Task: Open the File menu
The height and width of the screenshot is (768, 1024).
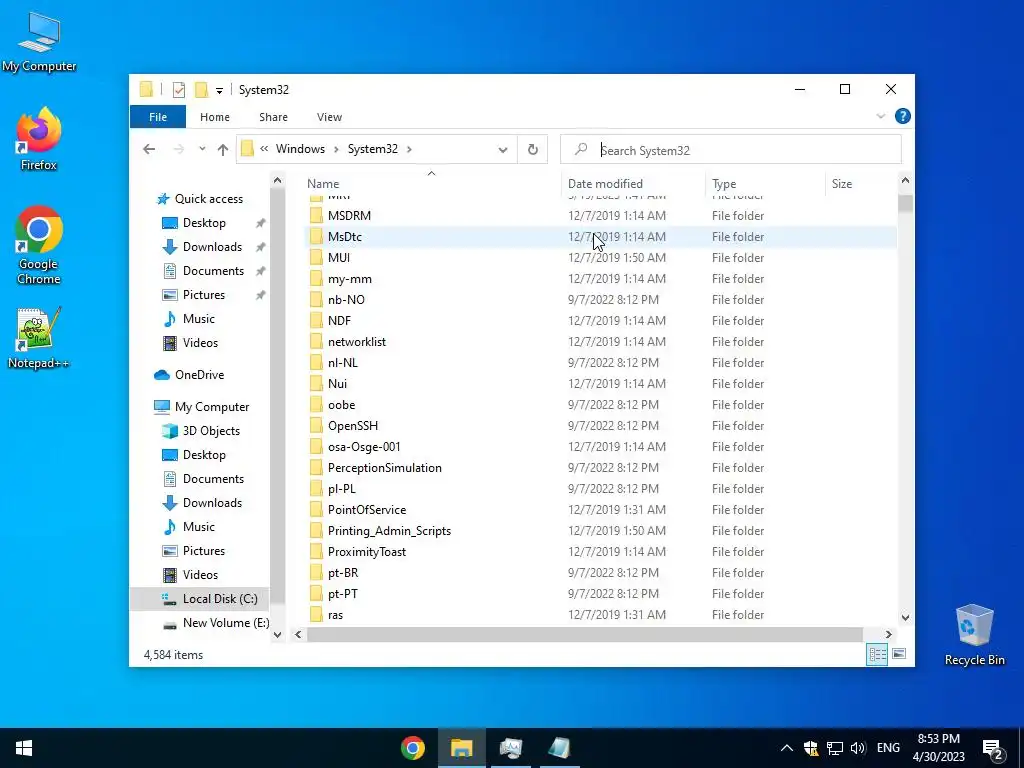Action: [x=158, y=117]
